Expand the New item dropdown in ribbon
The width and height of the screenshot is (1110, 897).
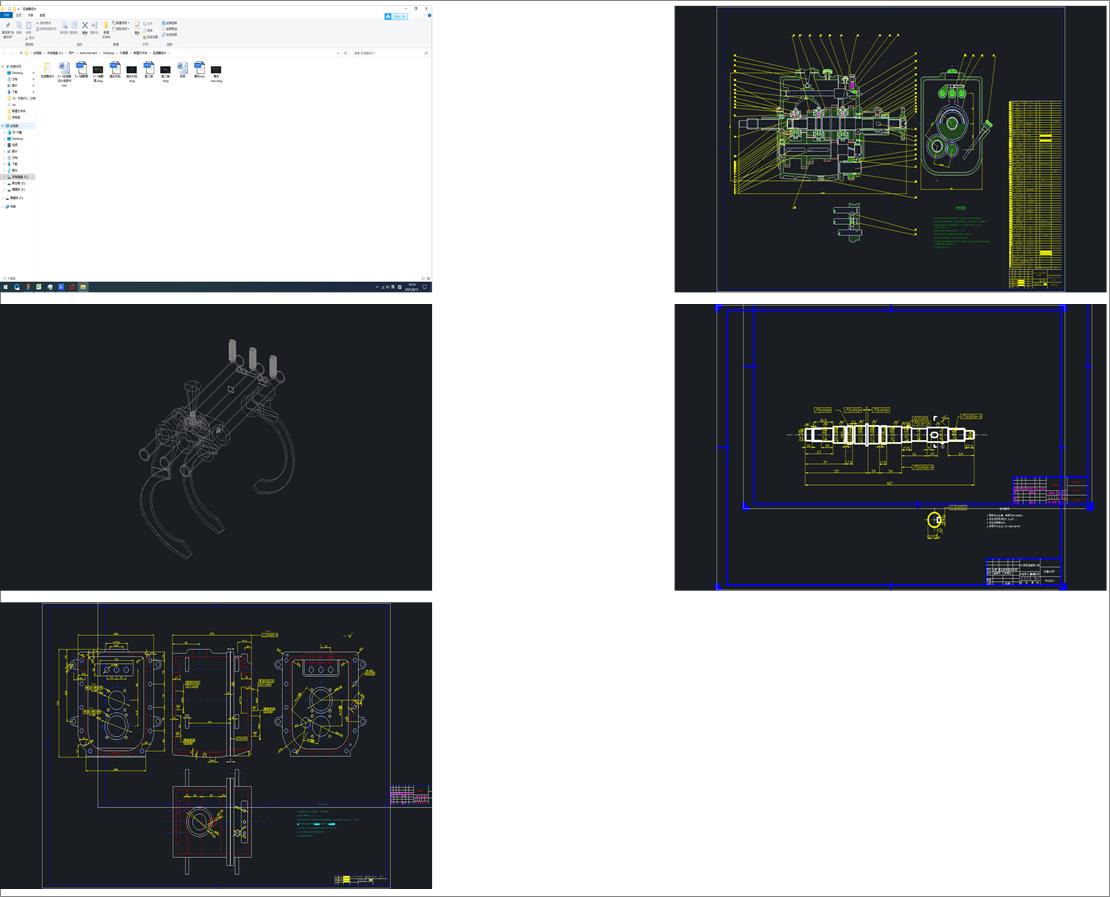[x=121, y=23]
